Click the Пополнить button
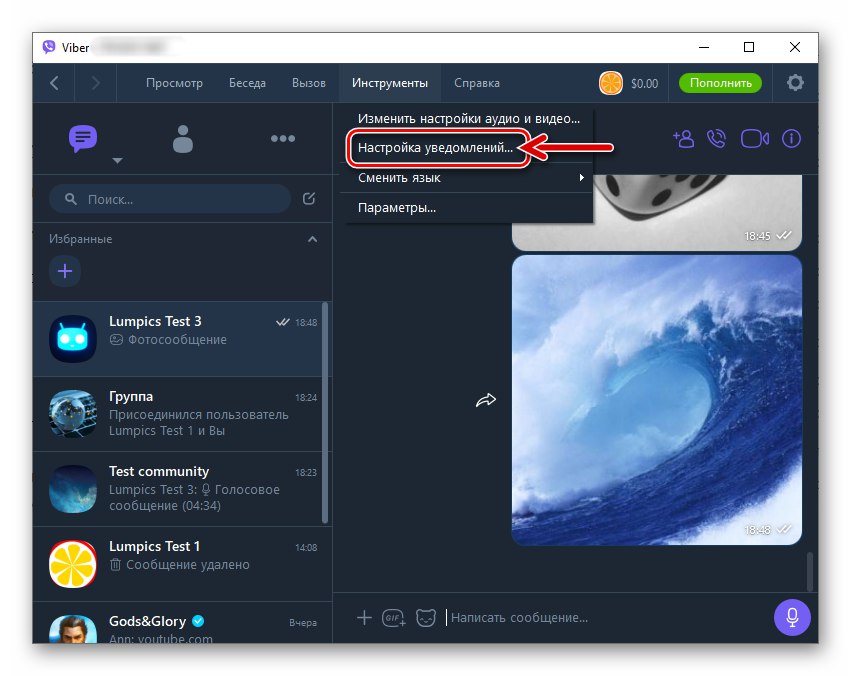Image resolution: width=851 pixels, height=676 pixels. pyautogui.click(x=720, y=83)
